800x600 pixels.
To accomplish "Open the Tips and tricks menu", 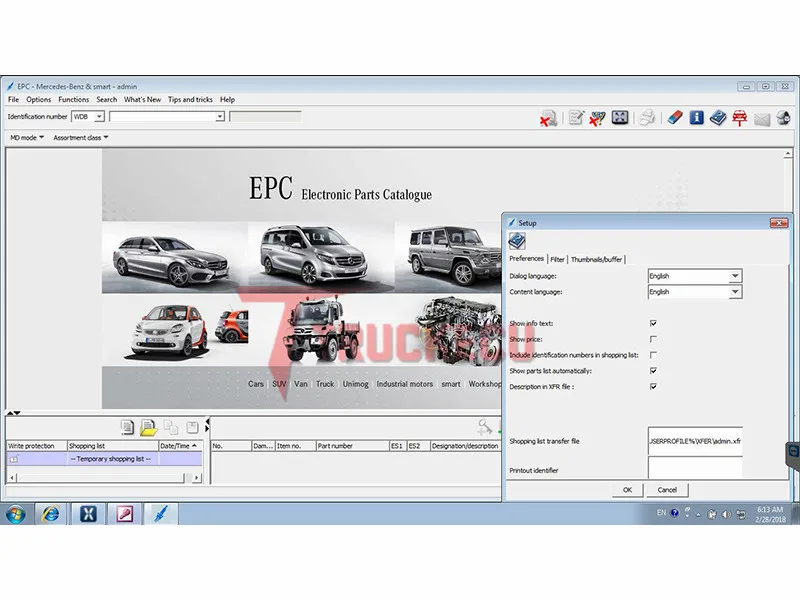I will 190,99.
